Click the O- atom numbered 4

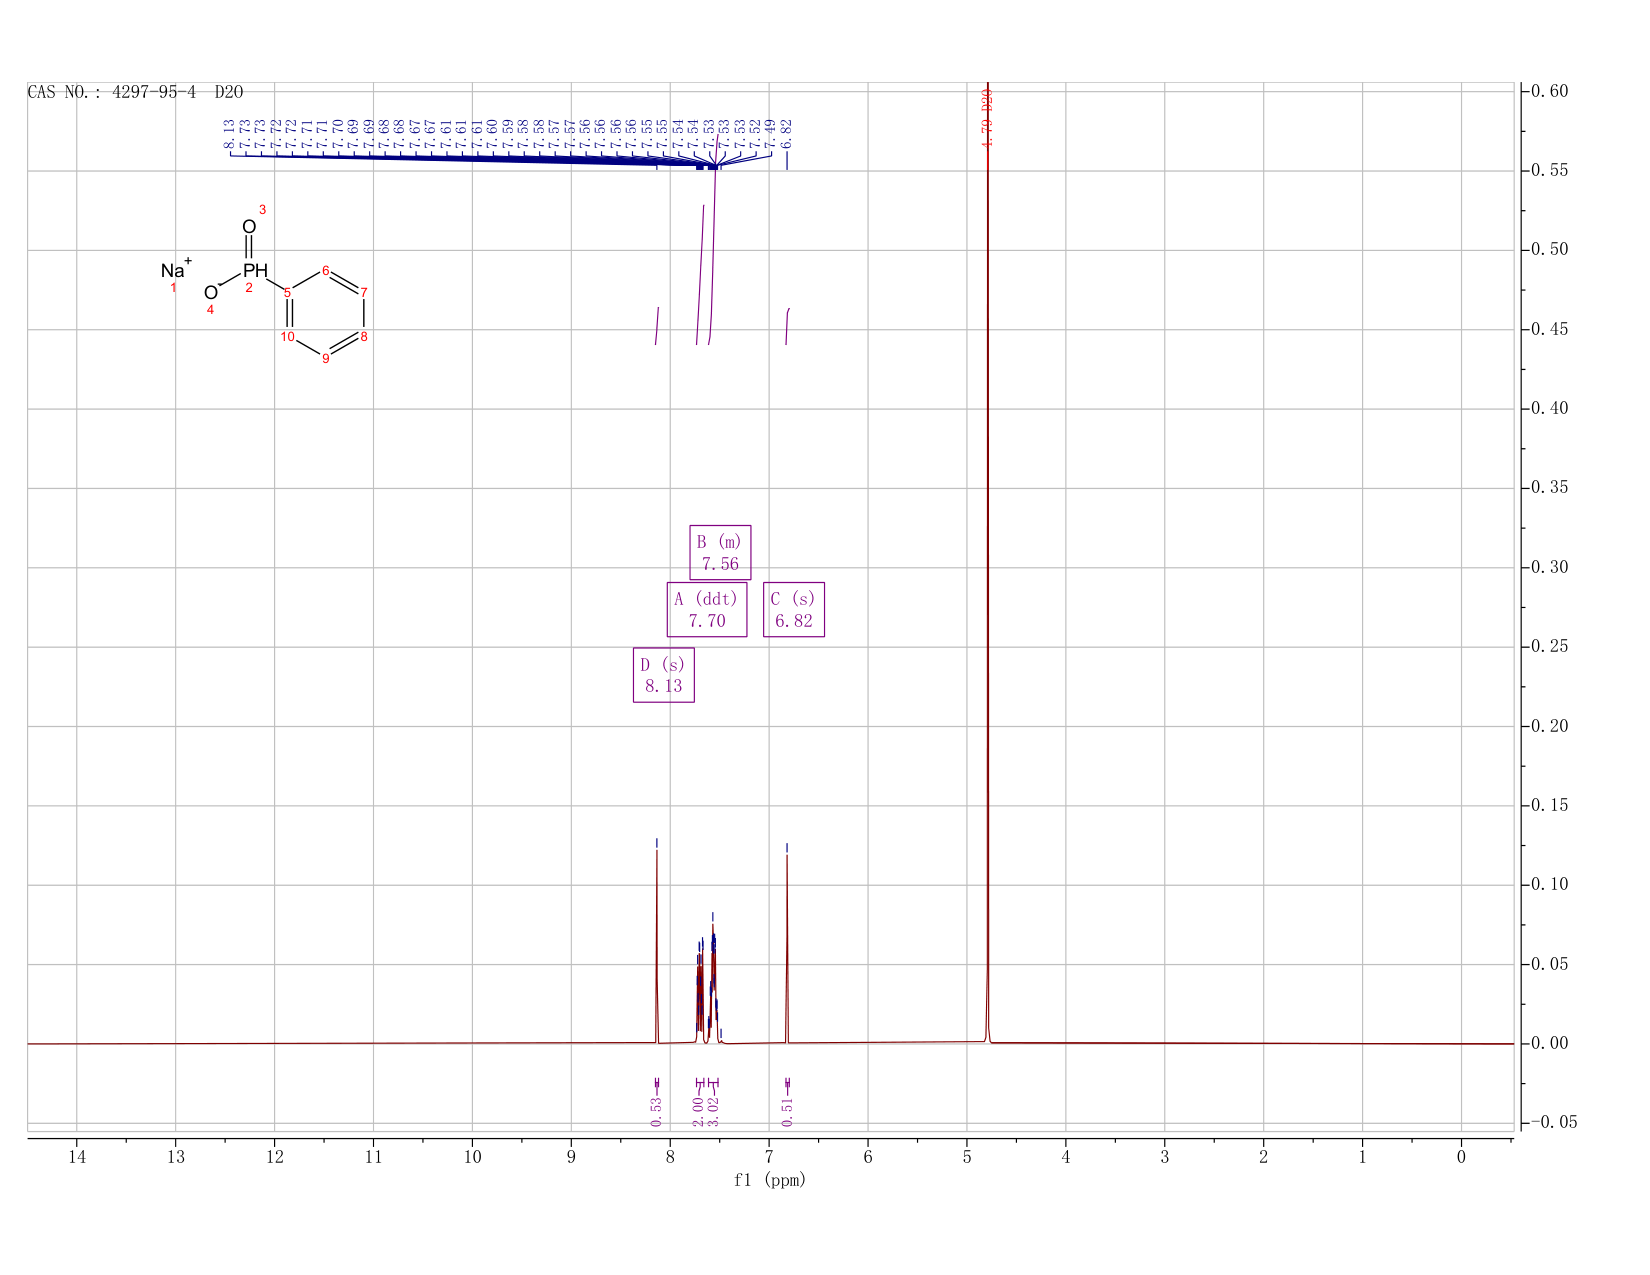click(211, 292)
